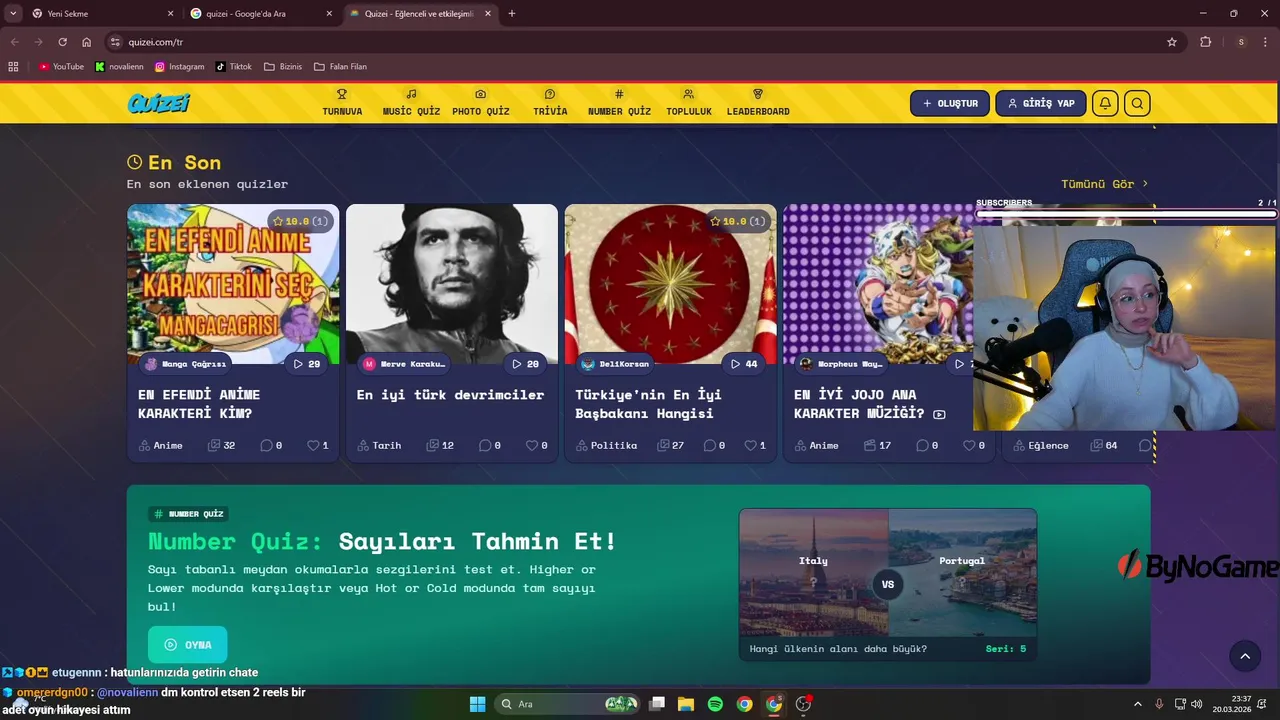Click the Eğlence category tag
The image size is (1280, 720).
point(1041,445)
